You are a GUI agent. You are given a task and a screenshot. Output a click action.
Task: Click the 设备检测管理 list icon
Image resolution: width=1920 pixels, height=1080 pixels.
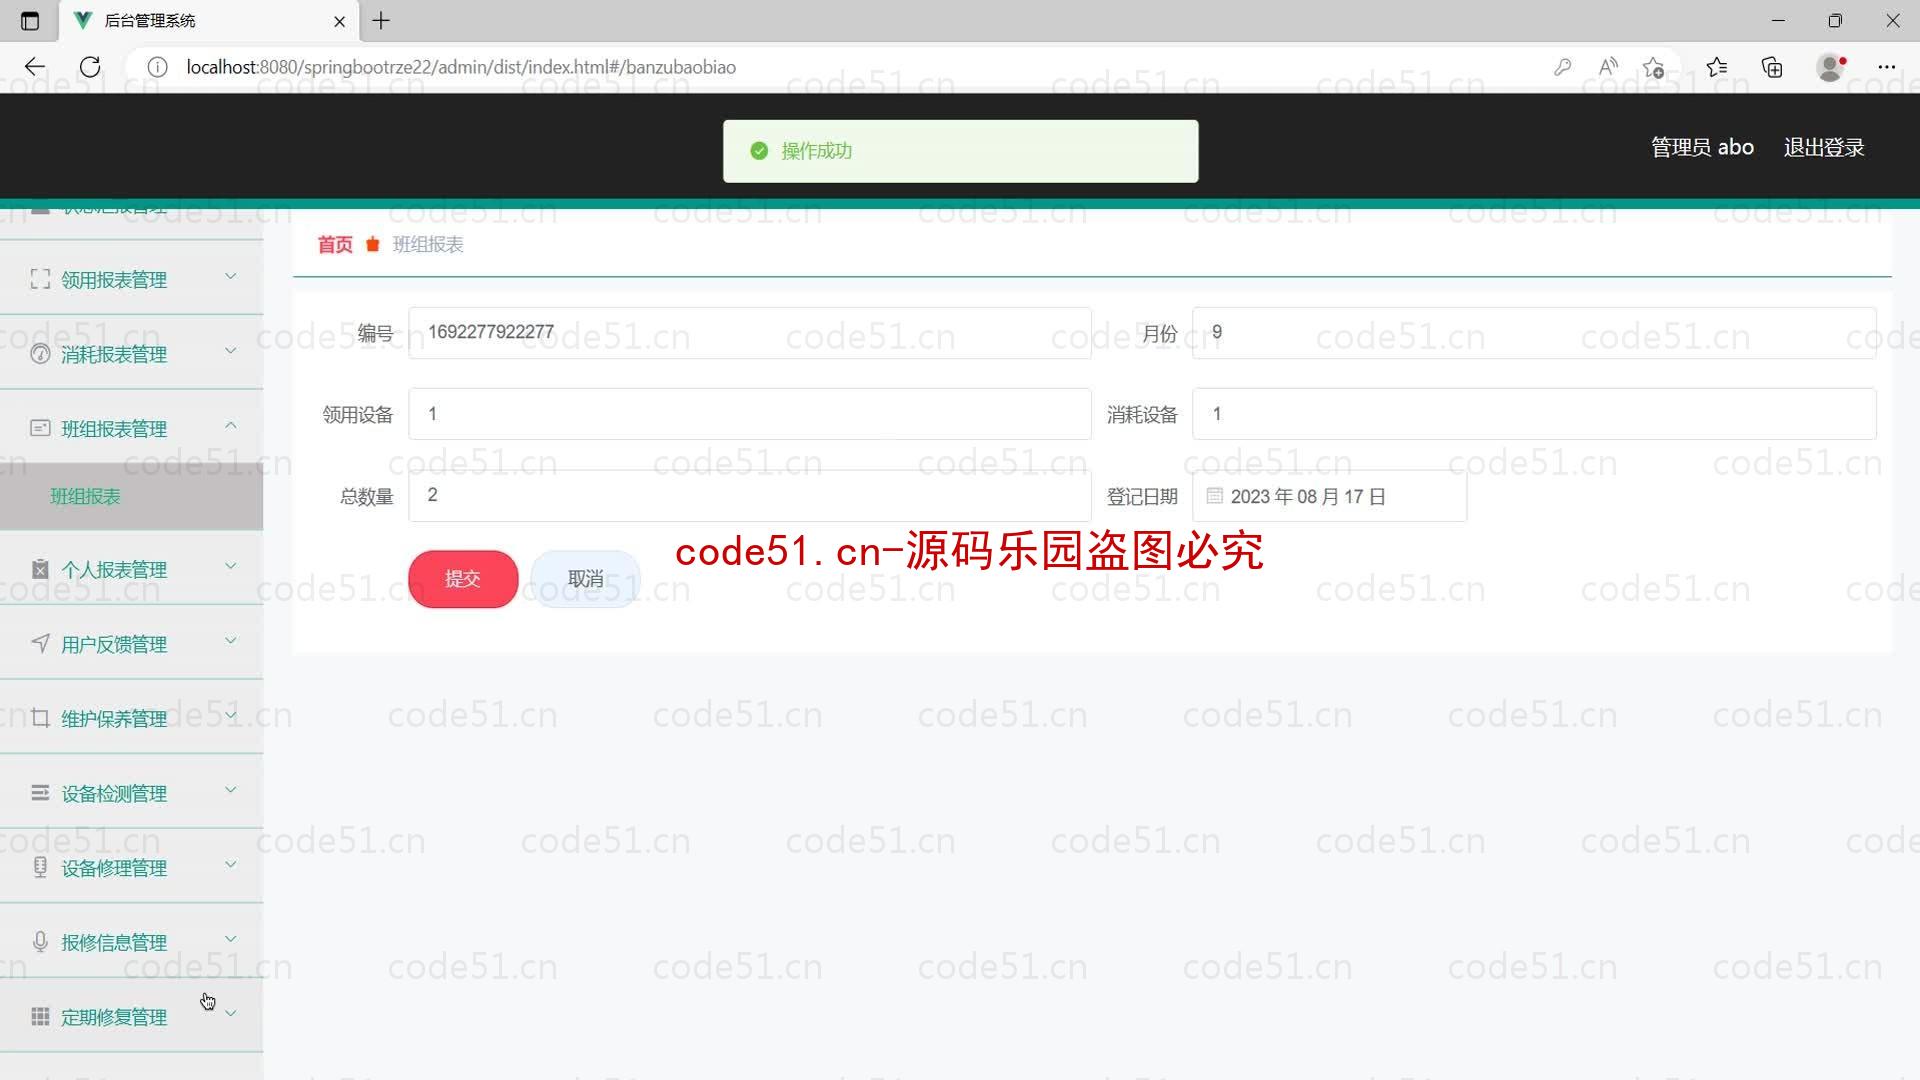point(40,793)
